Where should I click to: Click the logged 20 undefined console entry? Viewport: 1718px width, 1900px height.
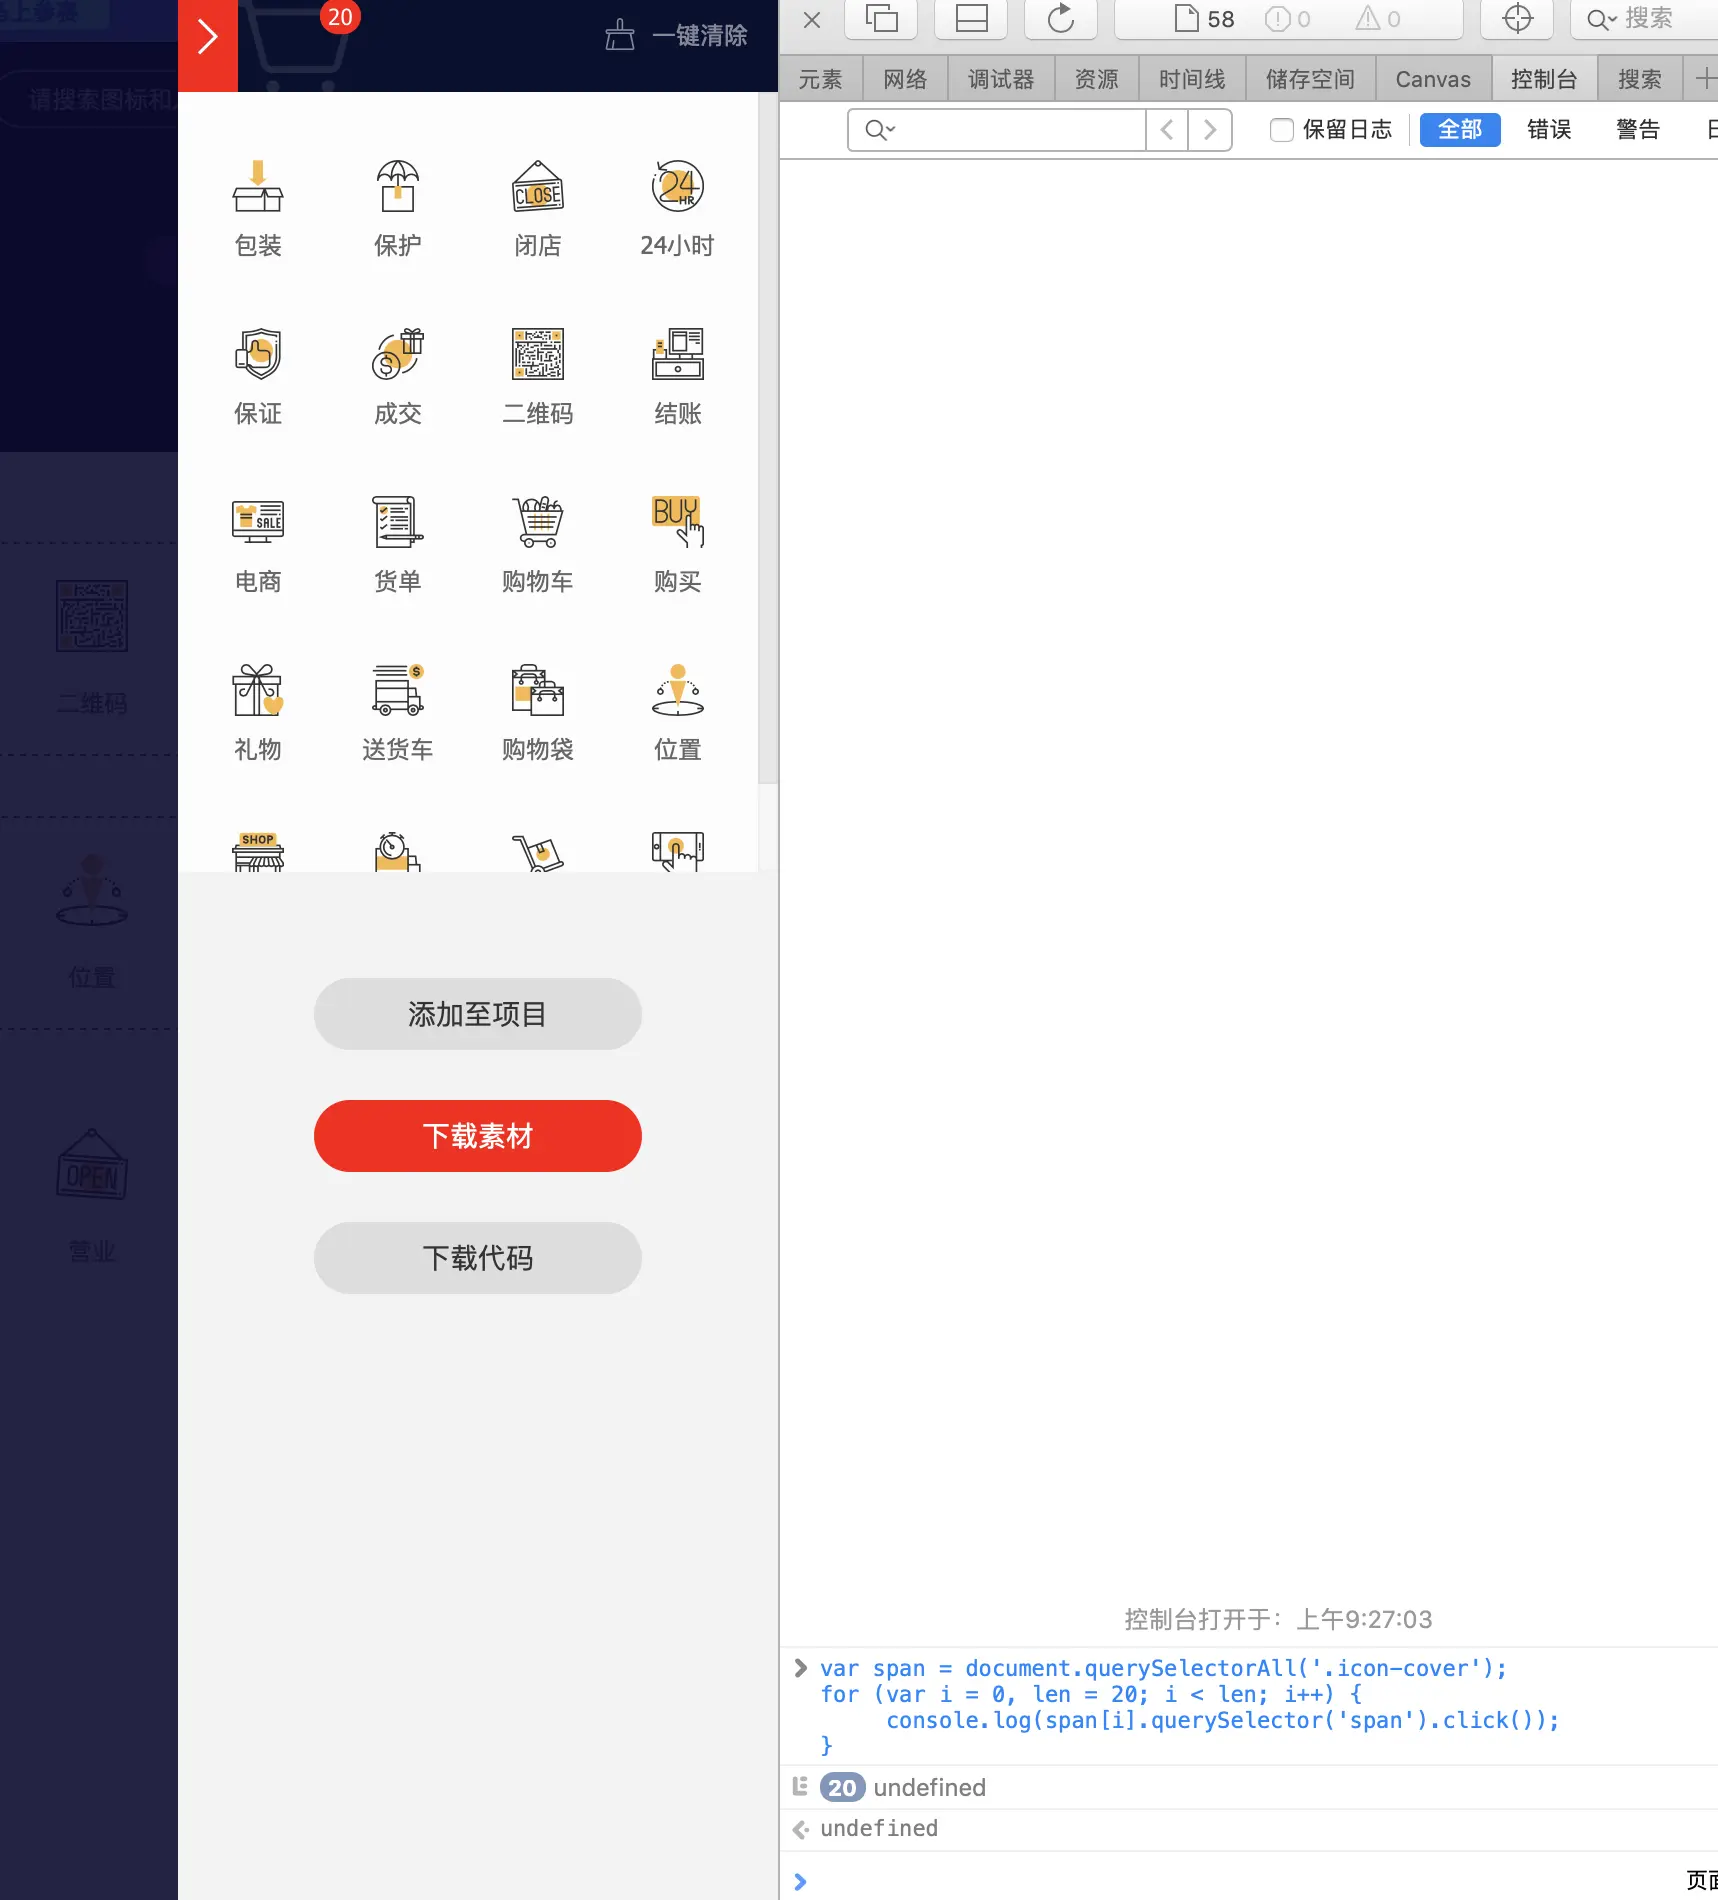[x=1249, y=1787]
